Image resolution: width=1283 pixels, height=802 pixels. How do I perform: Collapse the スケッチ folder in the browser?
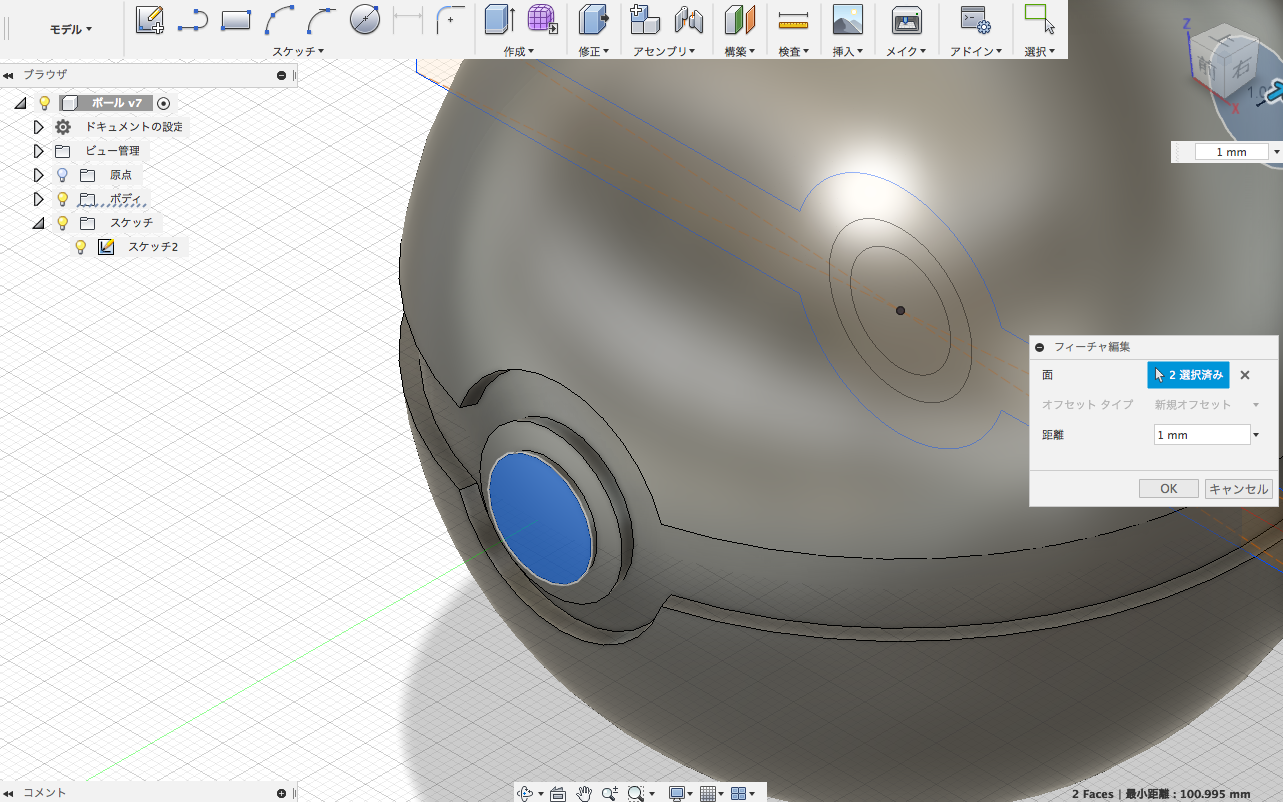(39, 223)
